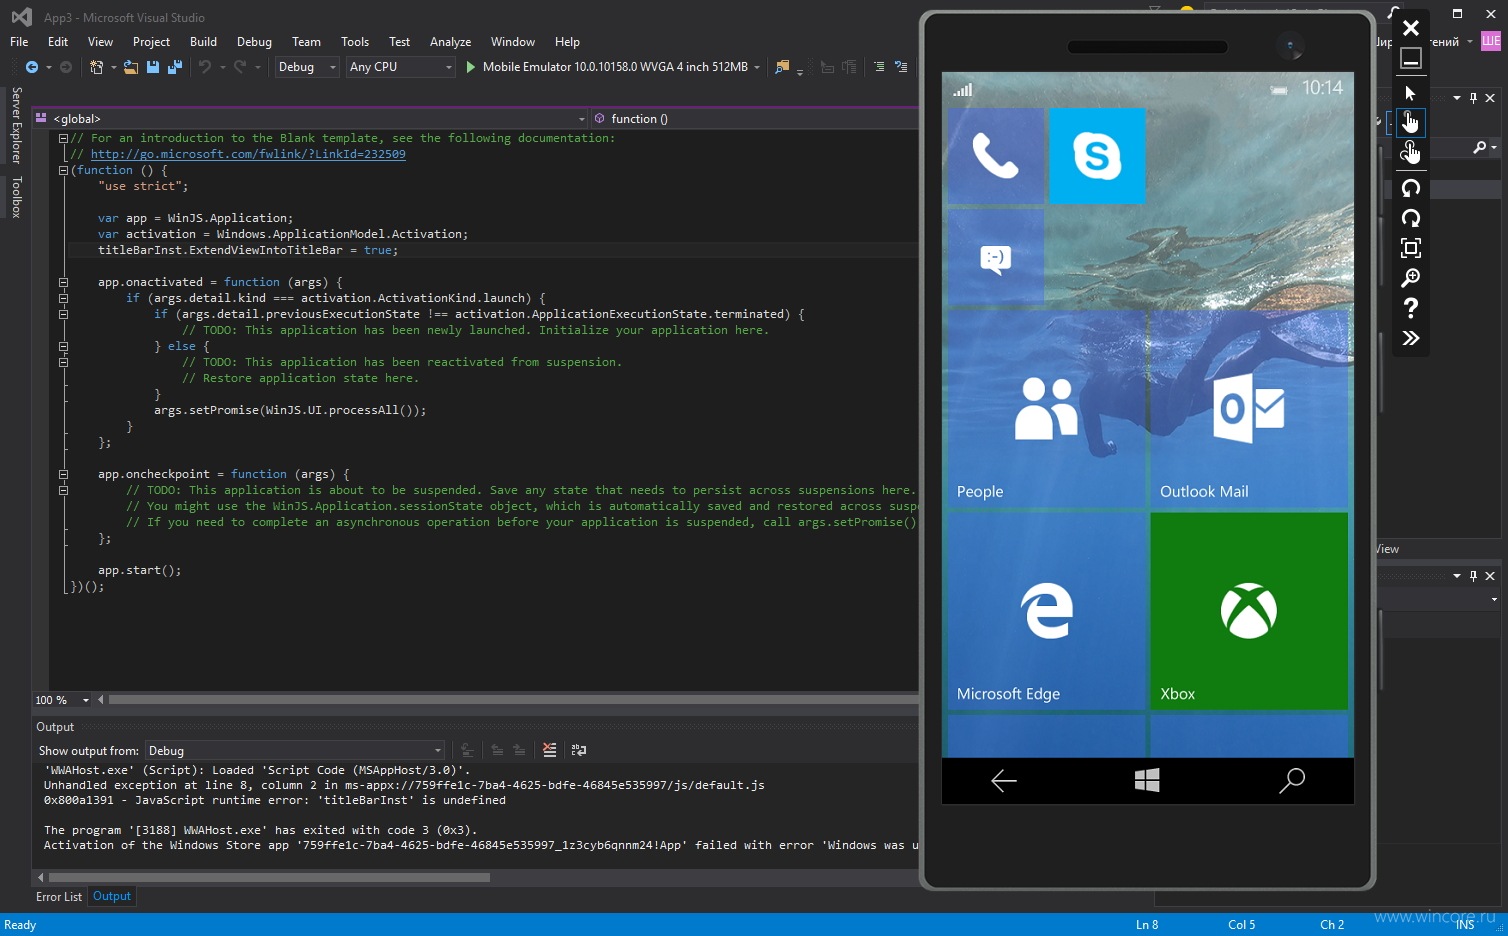Click the Ln 8 status bar entry

coord(1147,925)
